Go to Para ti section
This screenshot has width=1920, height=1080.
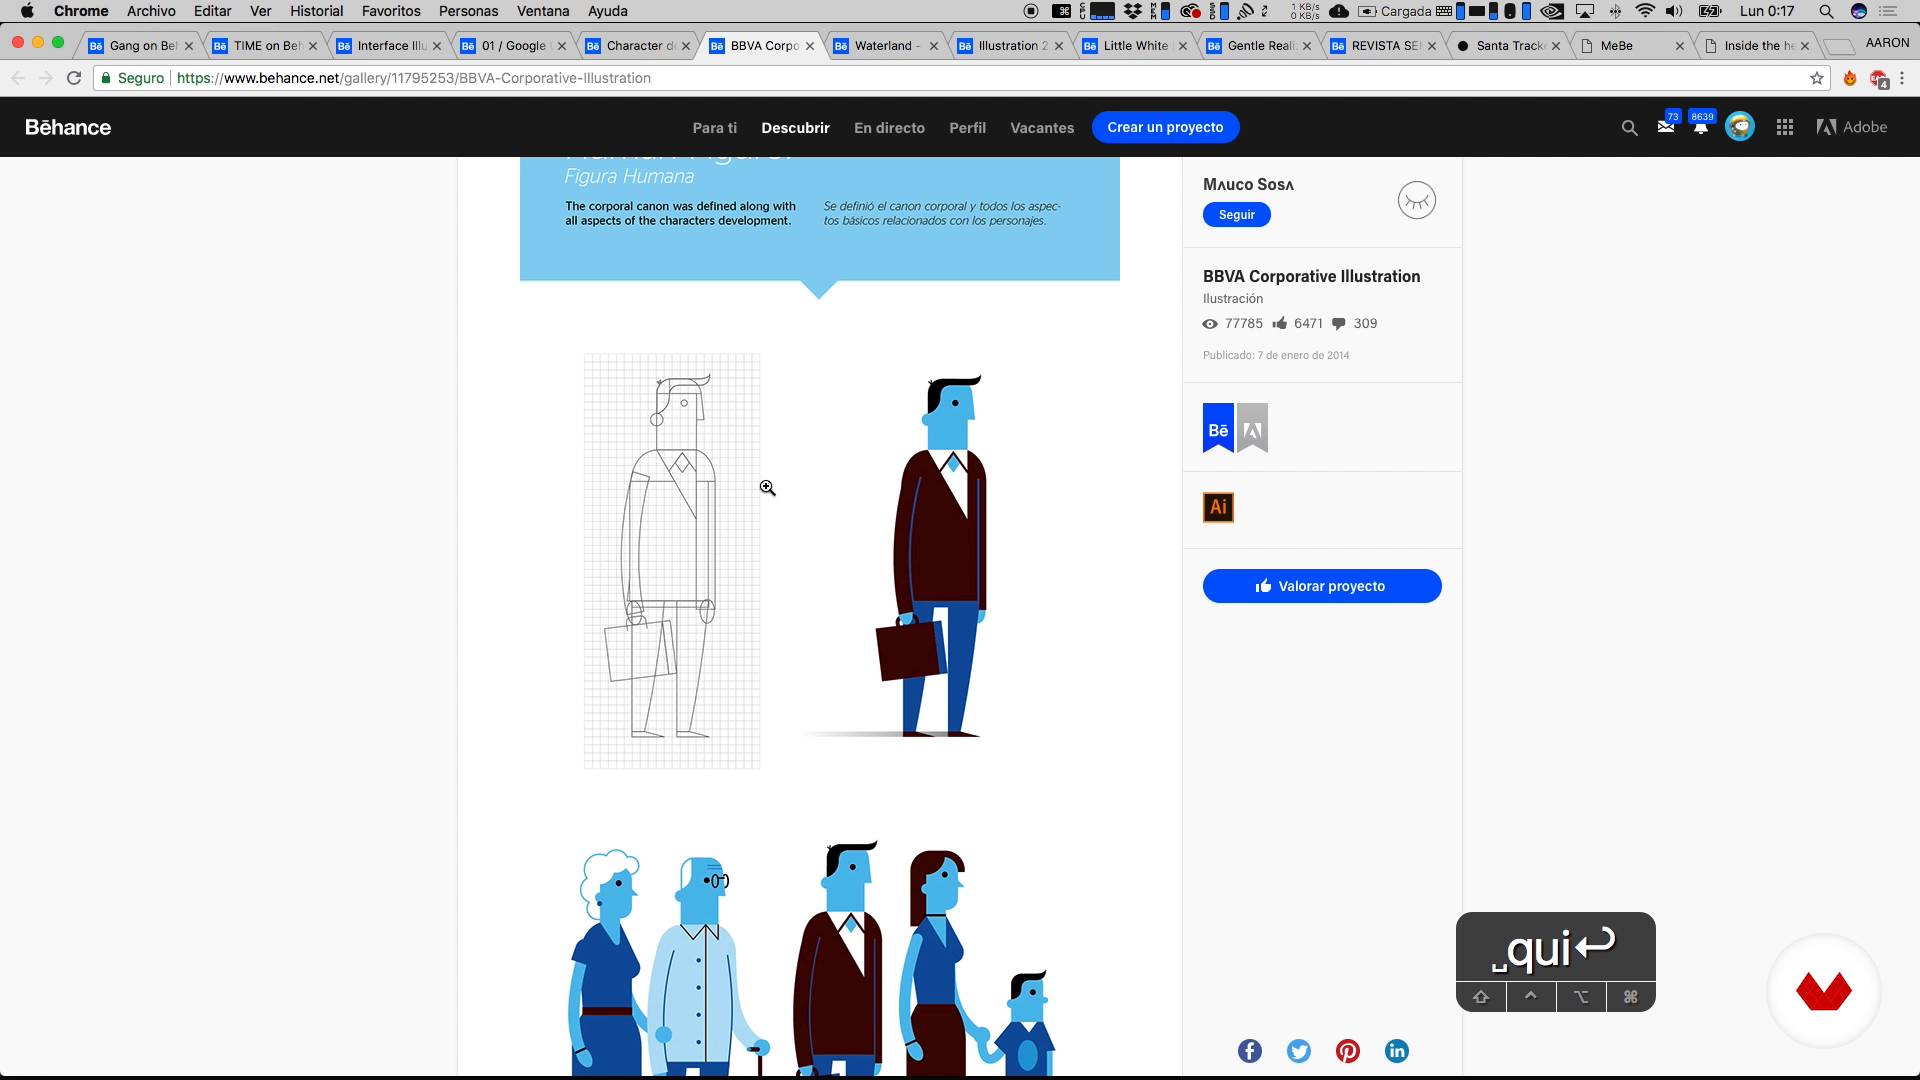point(715,128)
